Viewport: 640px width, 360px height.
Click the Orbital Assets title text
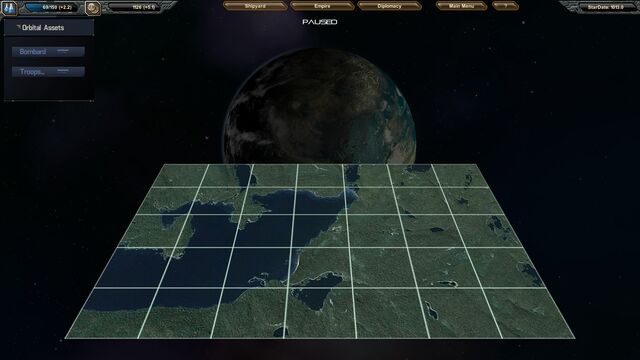coord(43,28)
